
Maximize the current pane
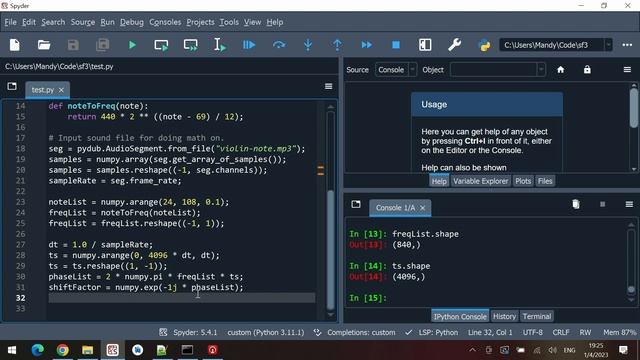click(425, 45)
